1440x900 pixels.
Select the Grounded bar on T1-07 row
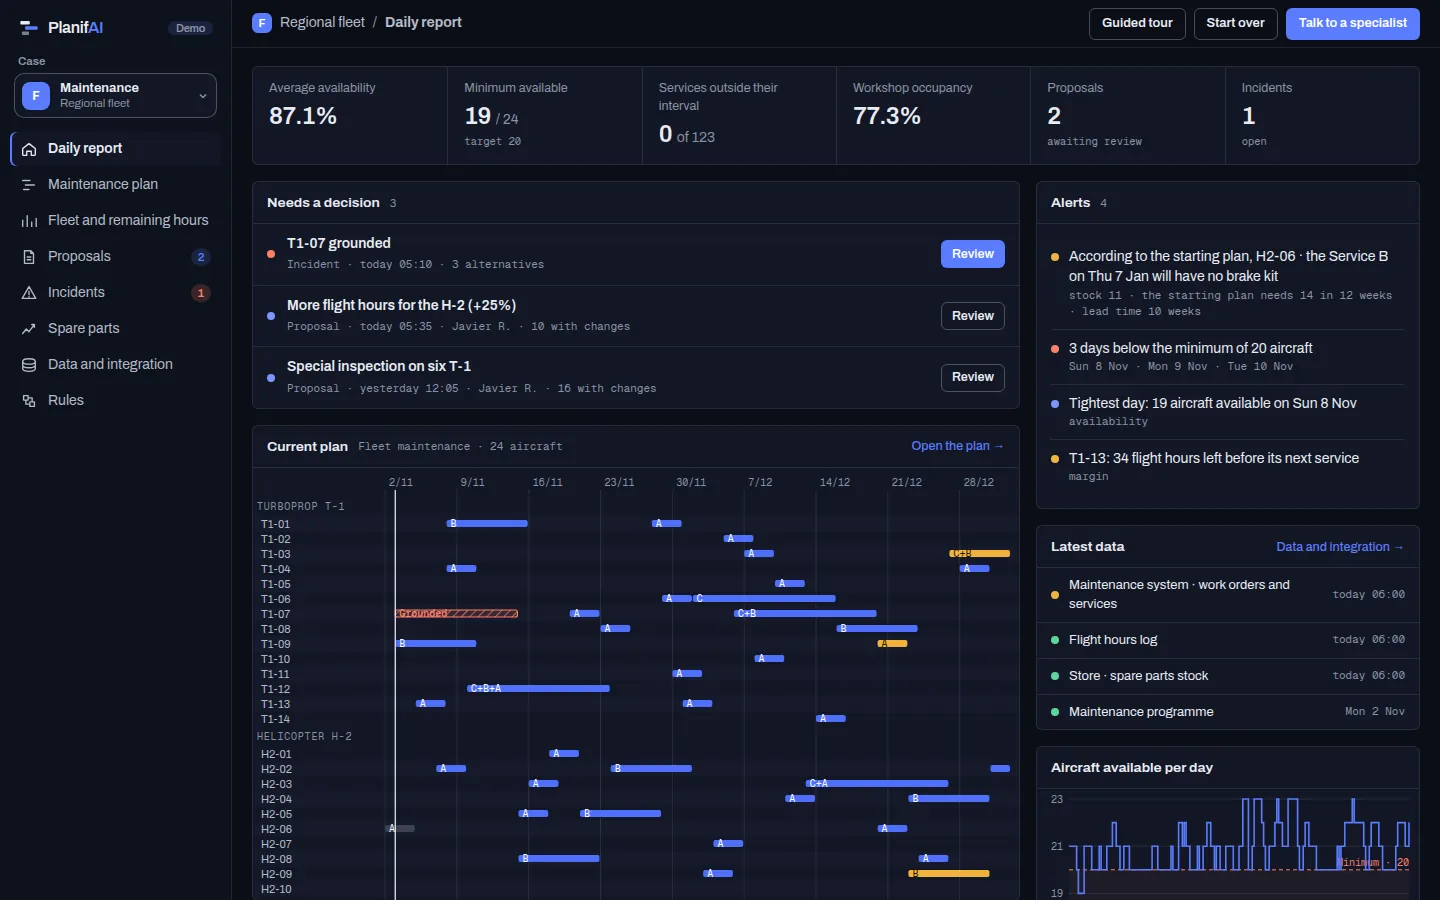click(x=457, y=614)
